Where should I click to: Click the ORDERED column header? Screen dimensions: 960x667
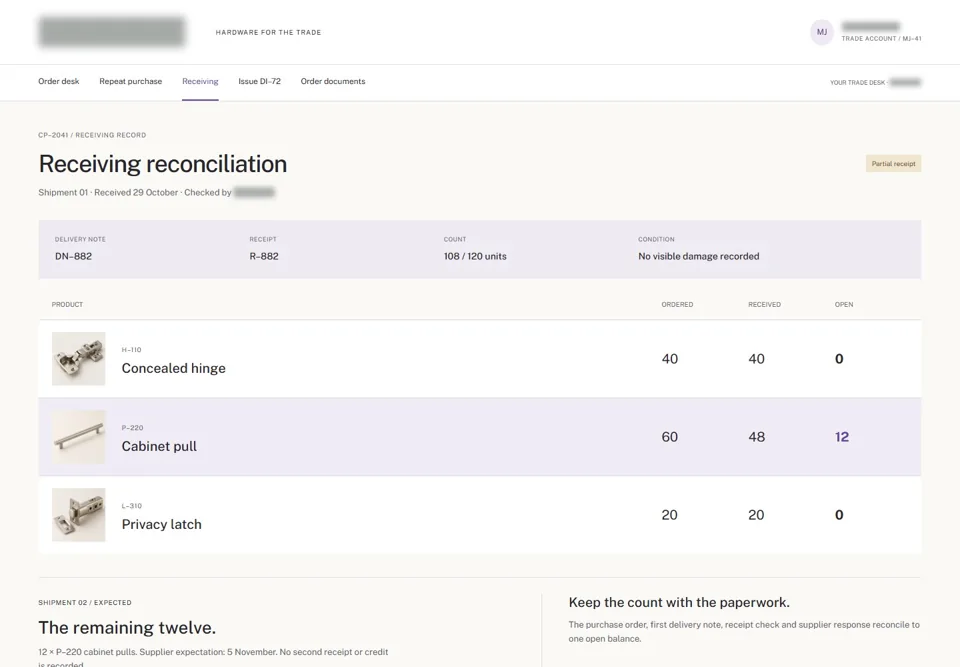click(x=677, y=304)
